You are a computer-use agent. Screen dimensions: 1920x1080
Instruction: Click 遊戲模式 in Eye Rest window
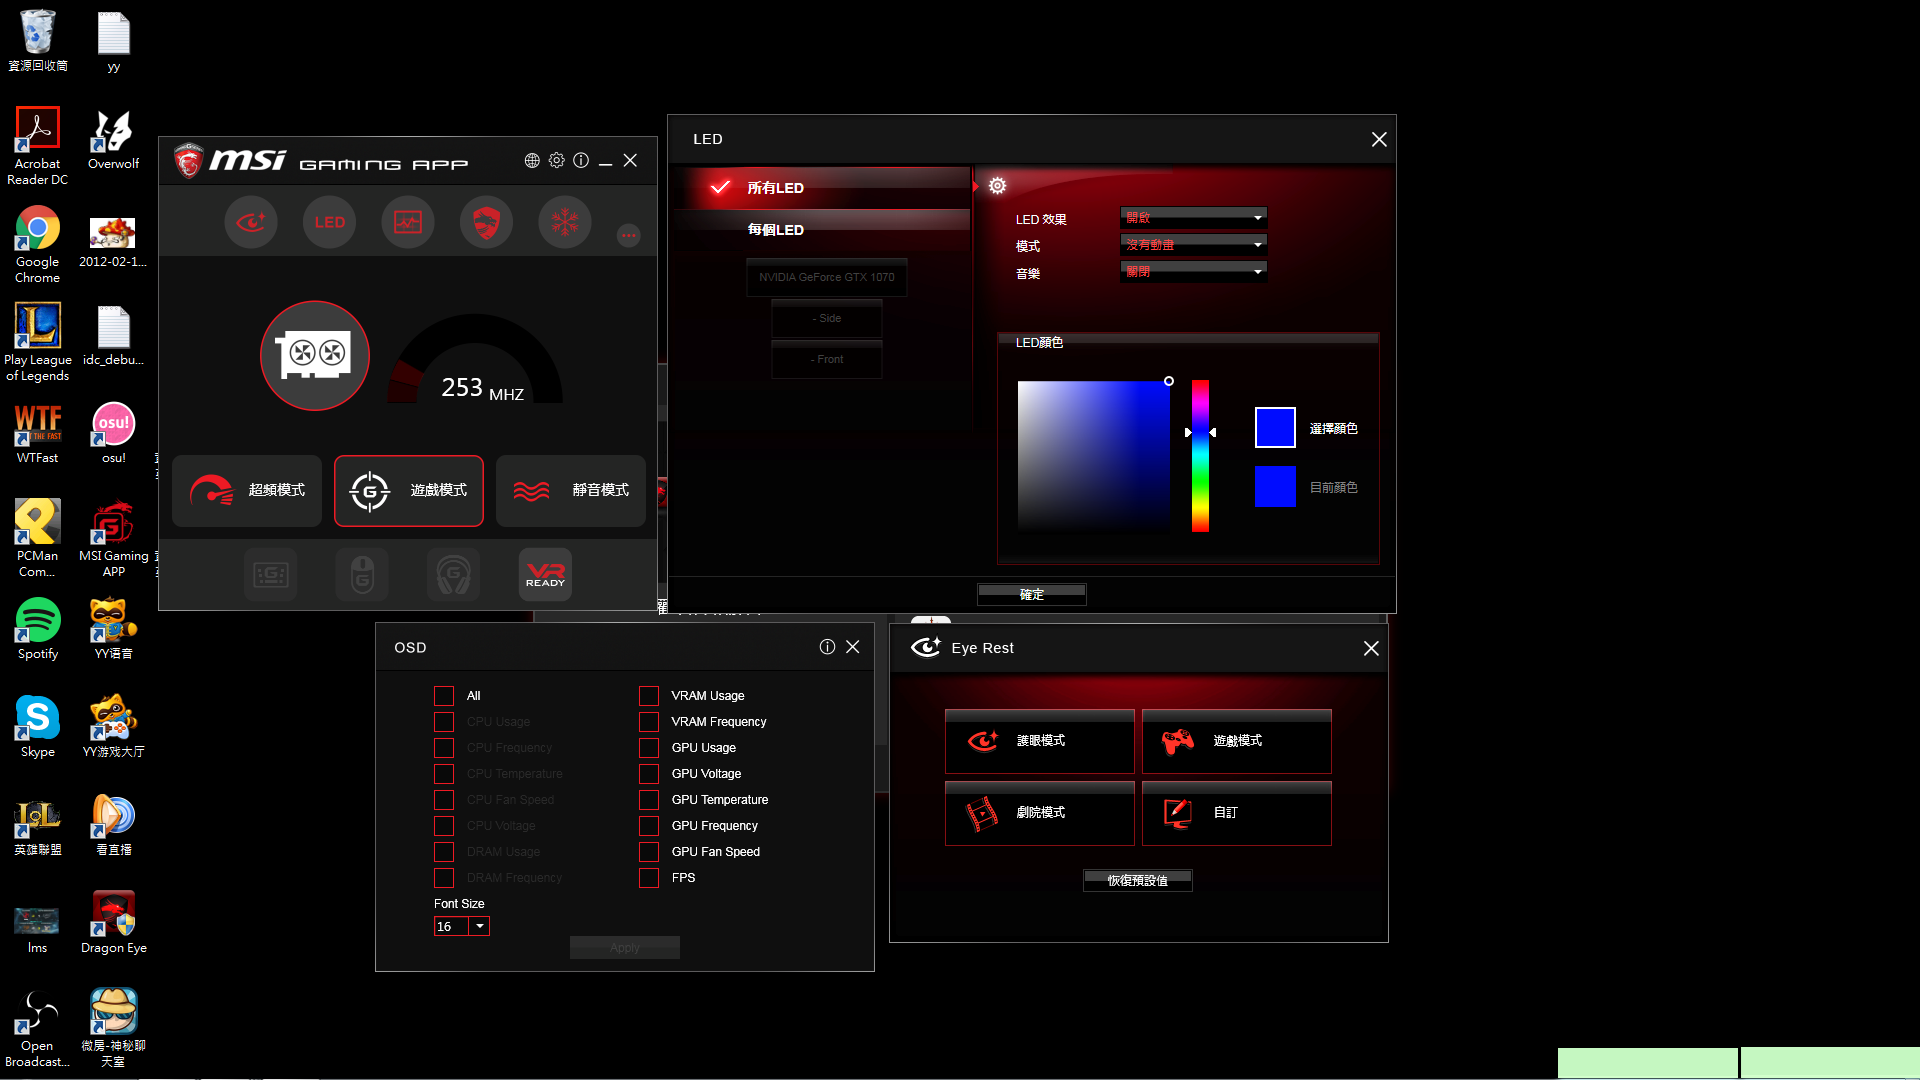tap(1237, 741)
